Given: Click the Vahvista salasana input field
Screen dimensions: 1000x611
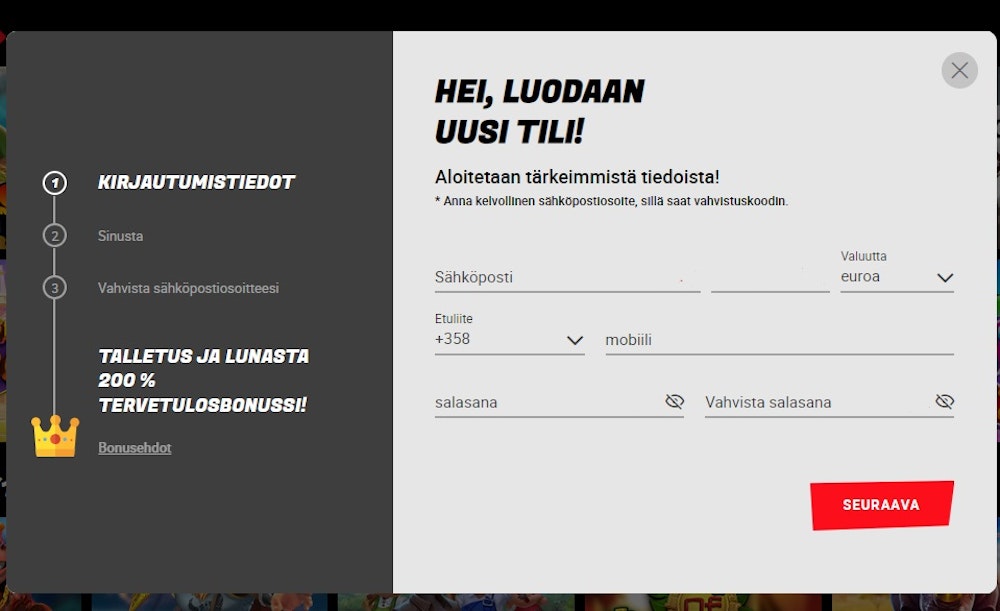Looking at the screenshot, I should [815, 402].
